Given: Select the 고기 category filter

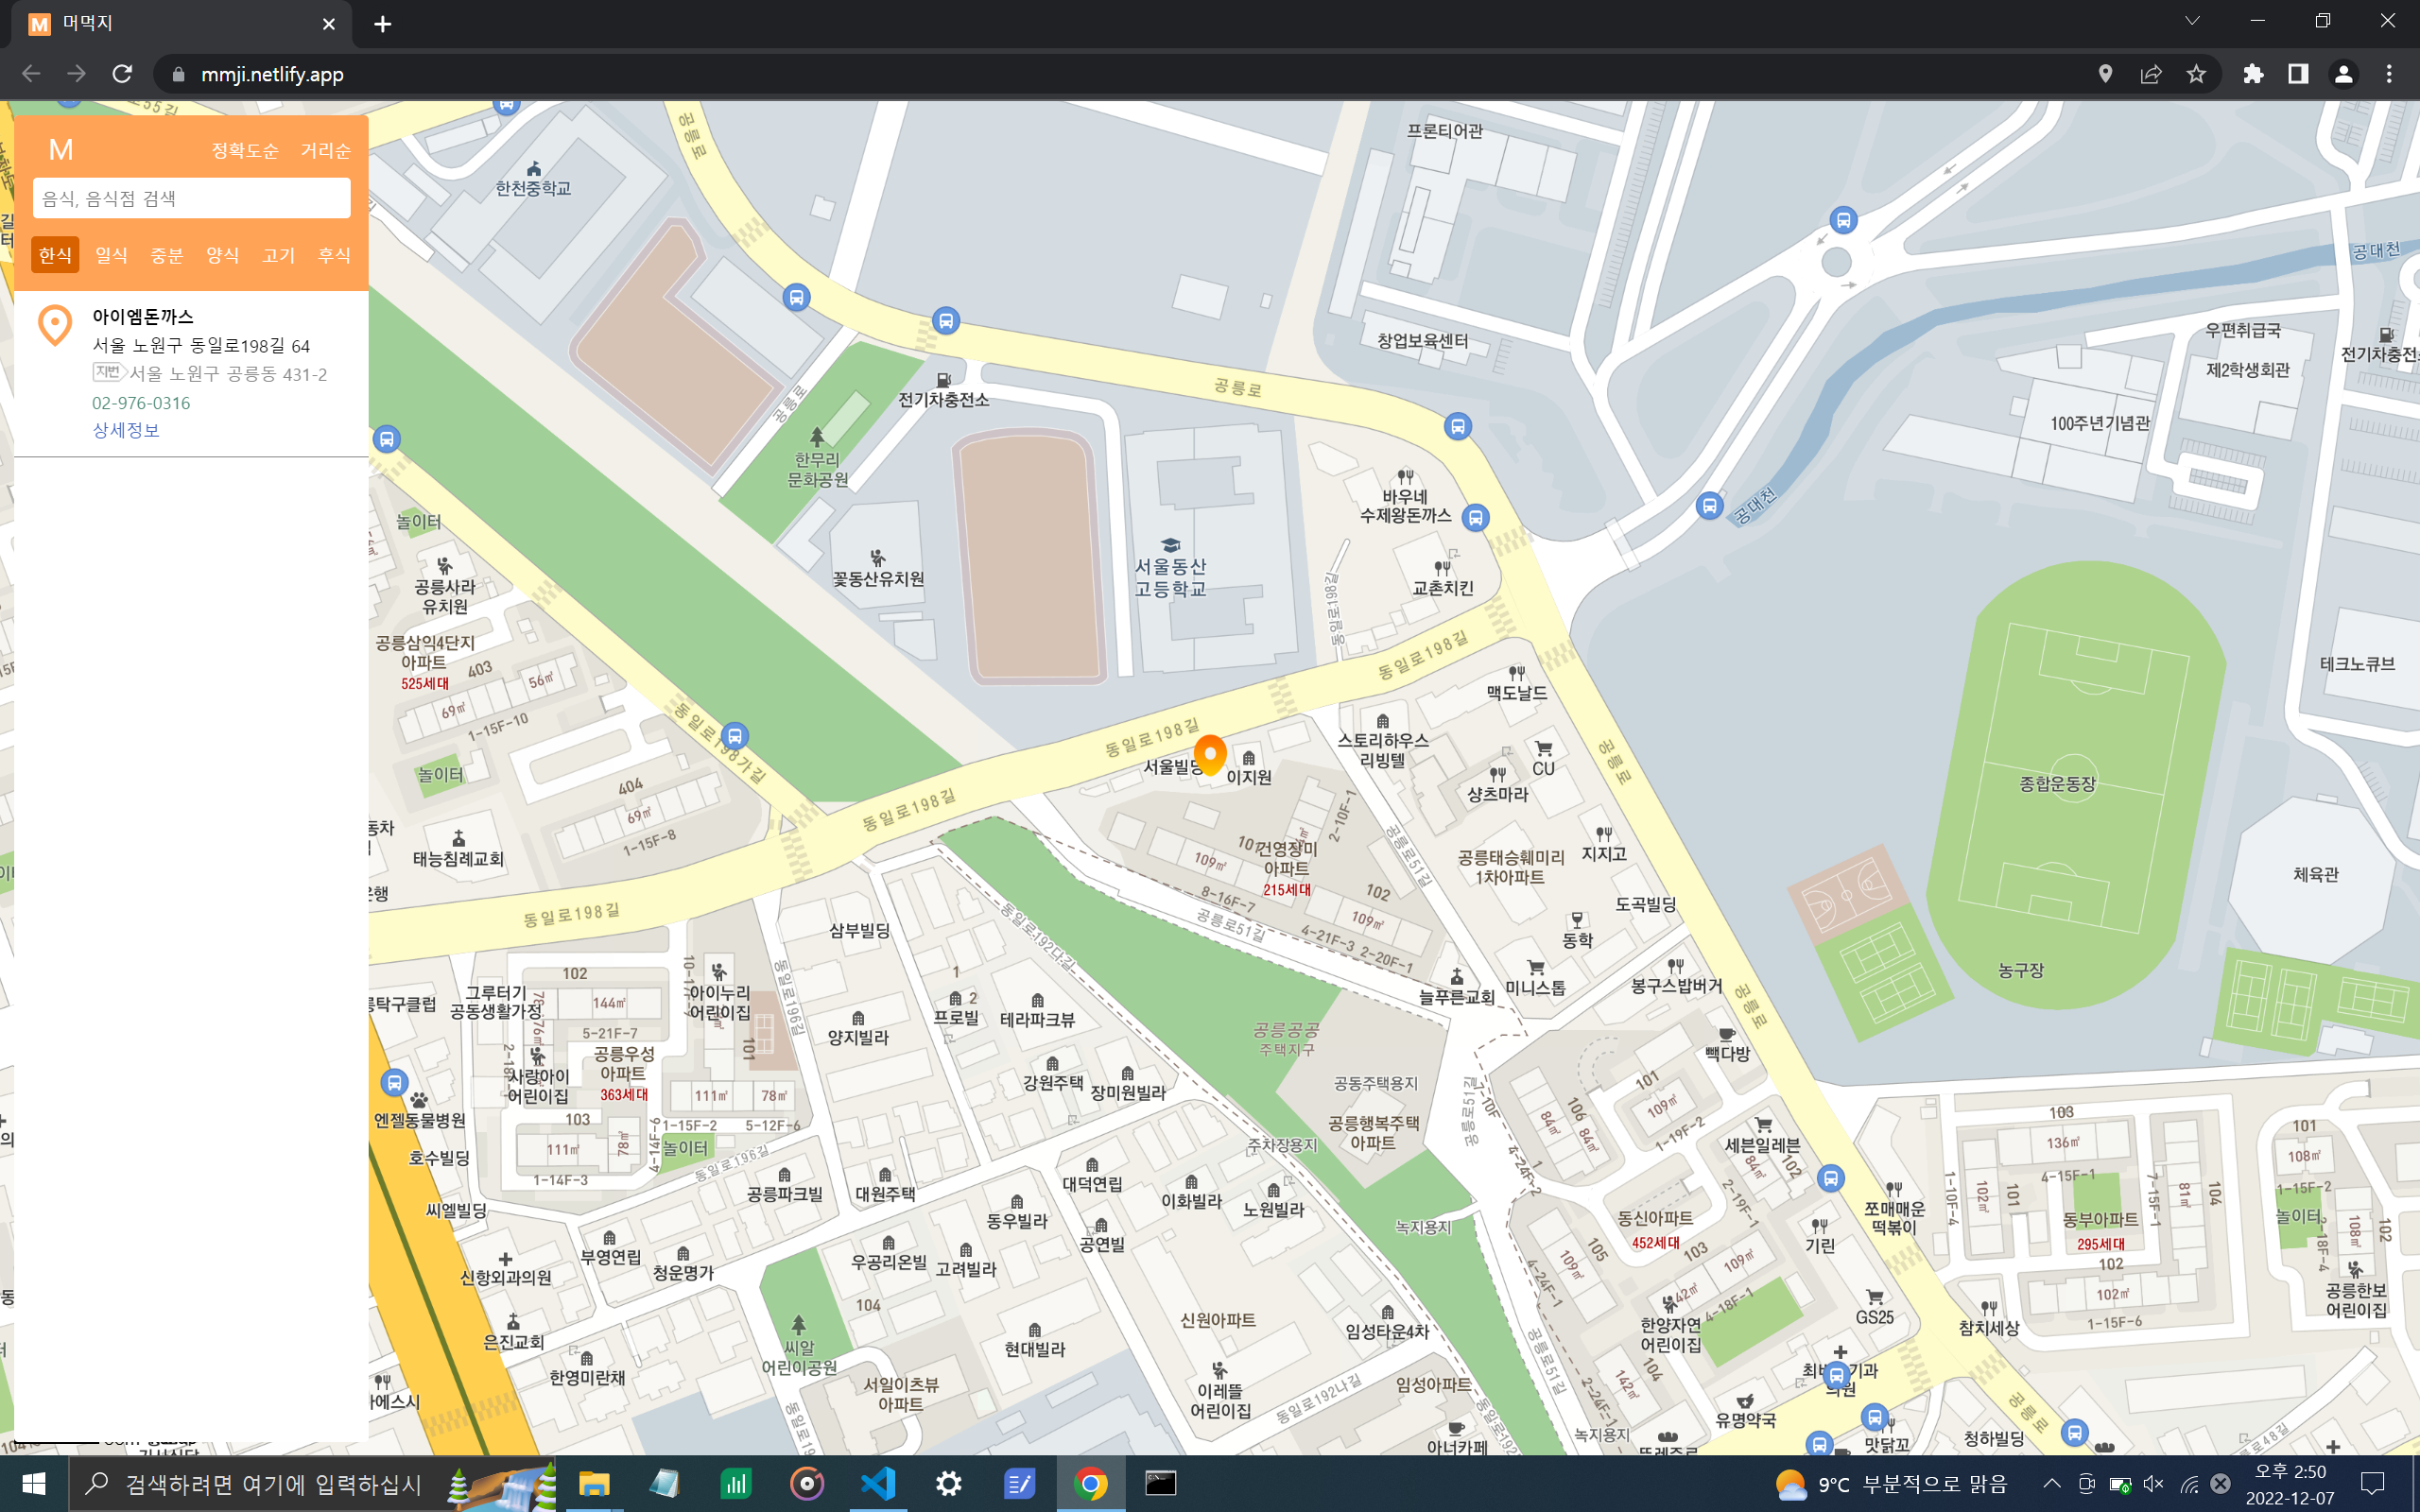Looking at the screenshot, I should coord(278,255).
